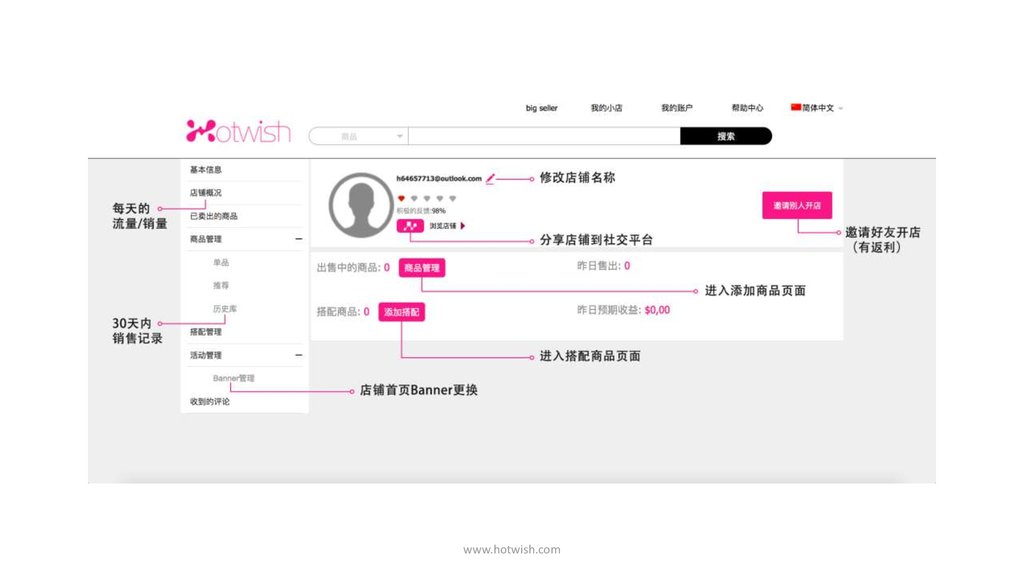Click the 添加搭配 button

click(x=401, y=312)
